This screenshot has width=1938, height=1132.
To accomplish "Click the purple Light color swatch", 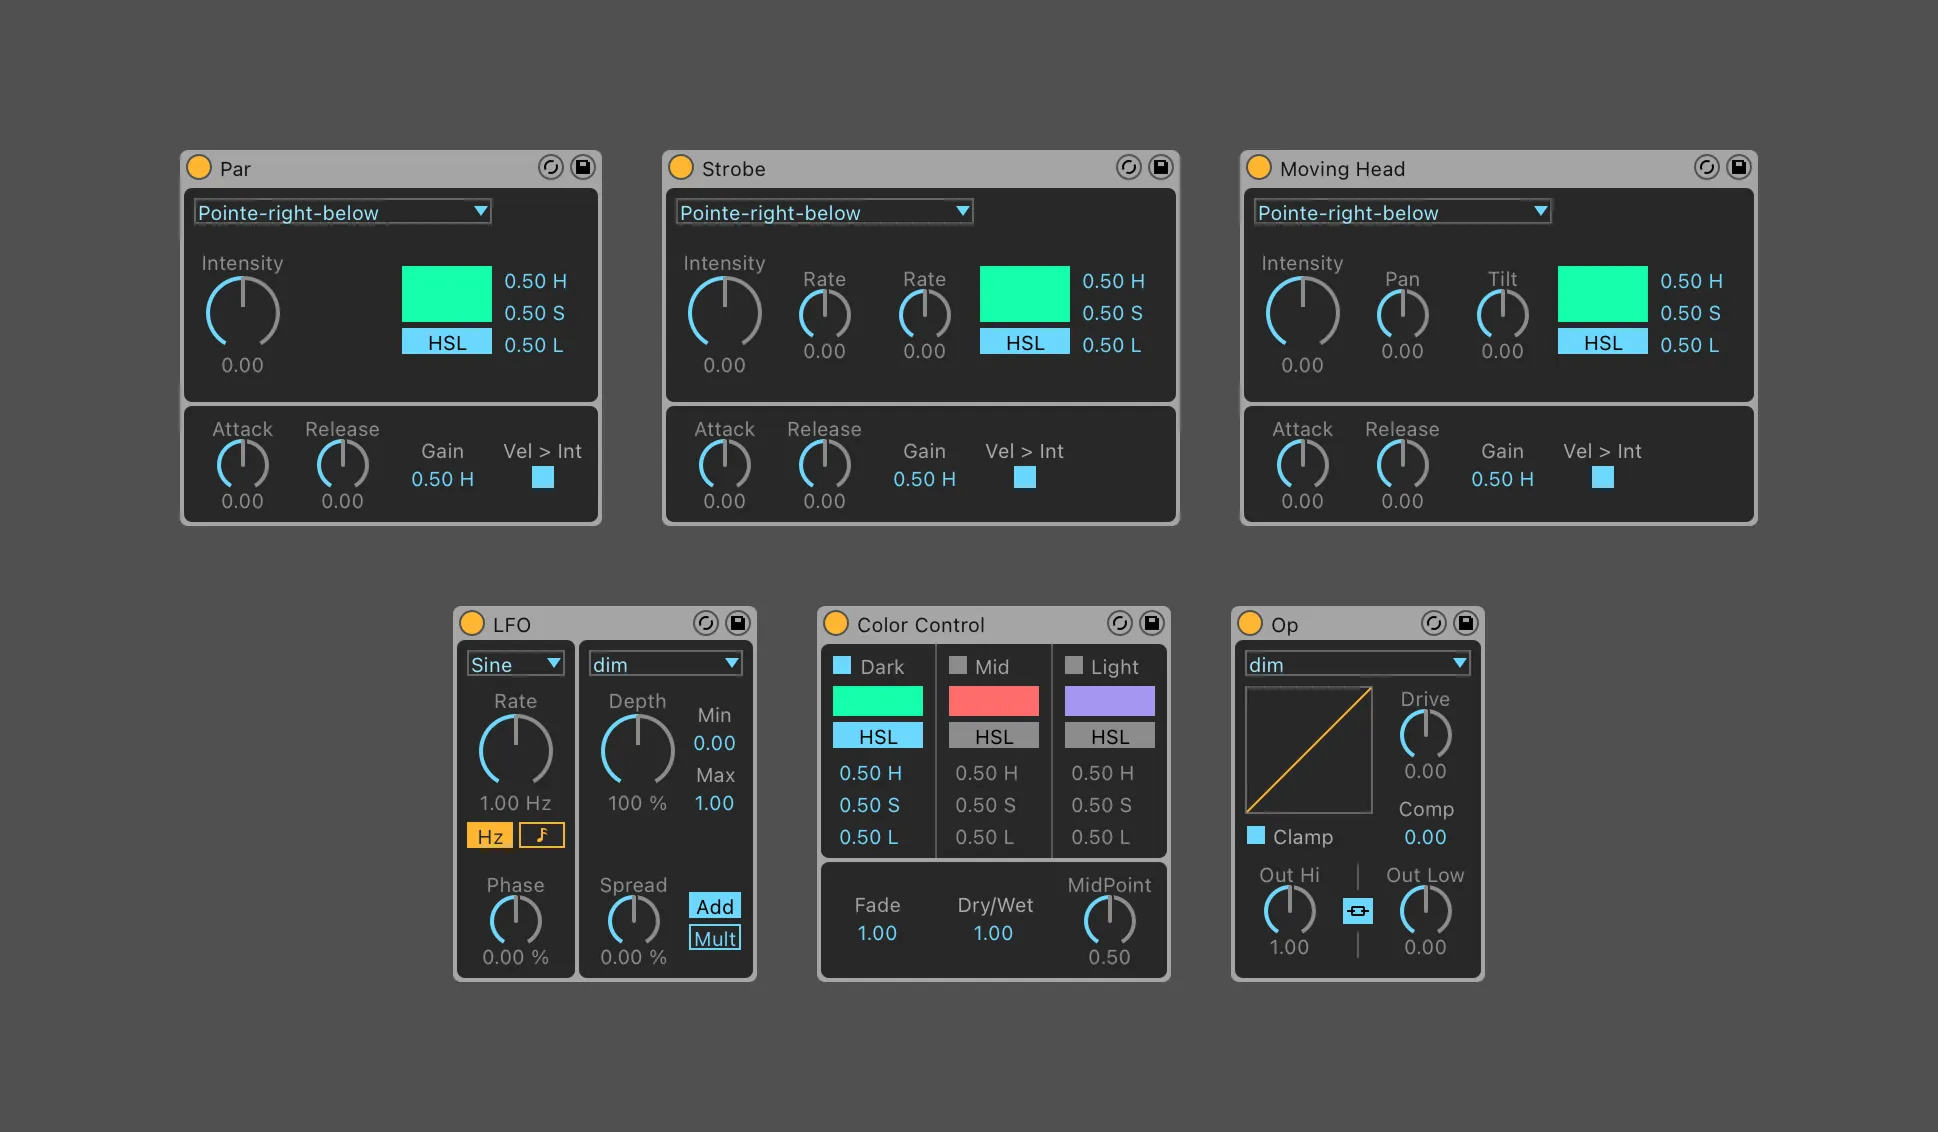I will point(1109,700).
